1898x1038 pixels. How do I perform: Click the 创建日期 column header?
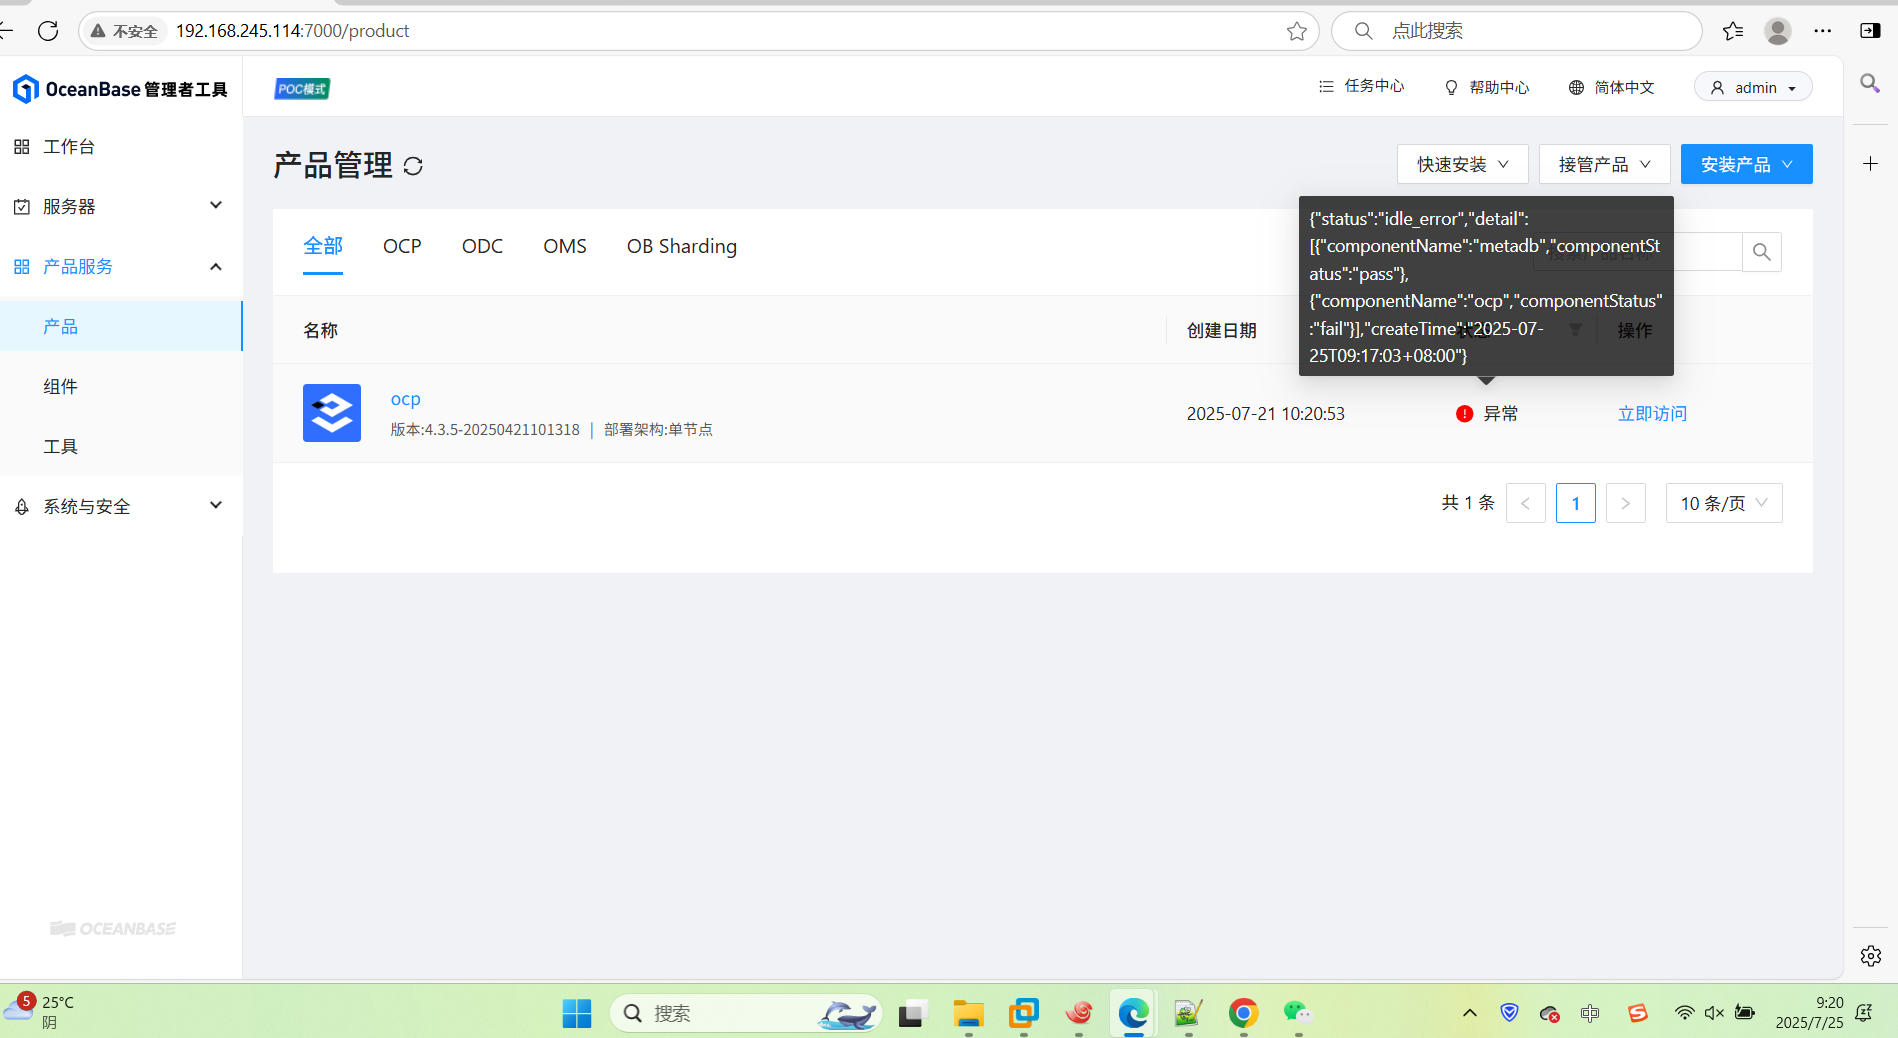1221,331
